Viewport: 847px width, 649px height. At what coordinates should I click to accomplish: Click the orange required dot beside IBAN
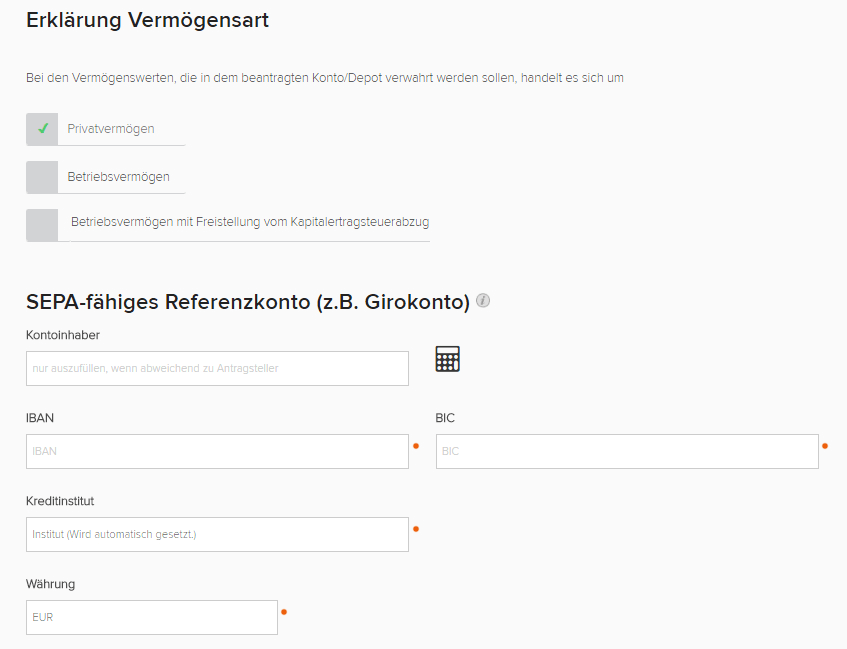416,445
